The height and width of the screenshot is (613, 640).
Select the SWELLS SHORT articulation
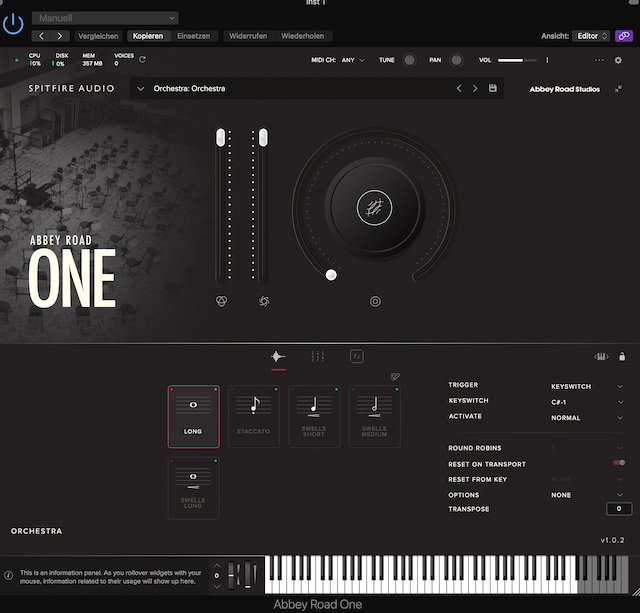pos(314,417)
